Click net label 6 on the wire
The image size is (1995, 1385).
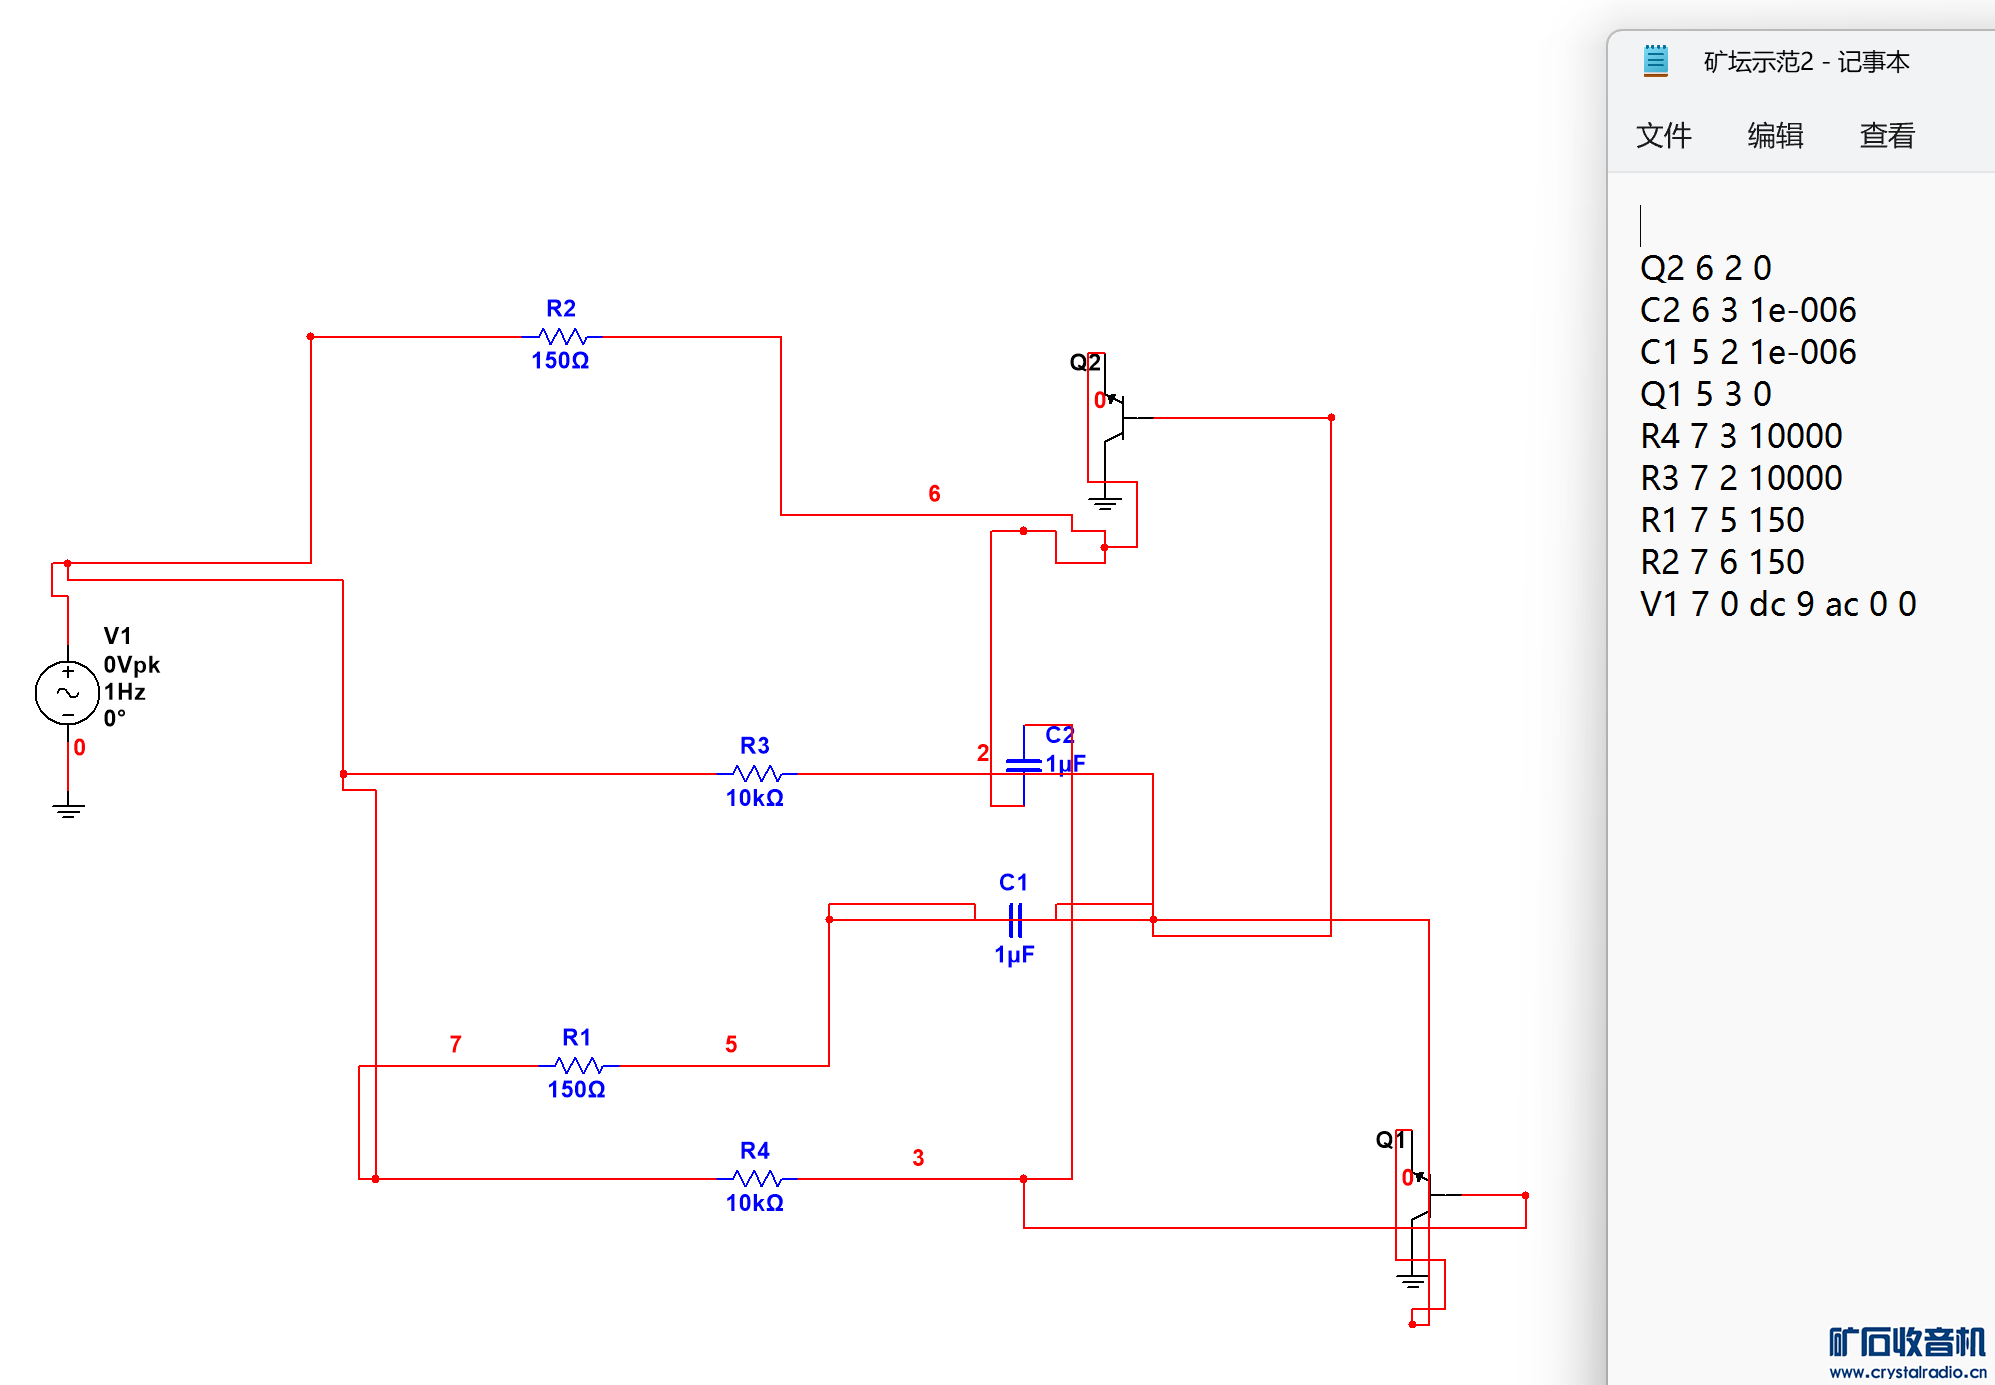(934, 493)
